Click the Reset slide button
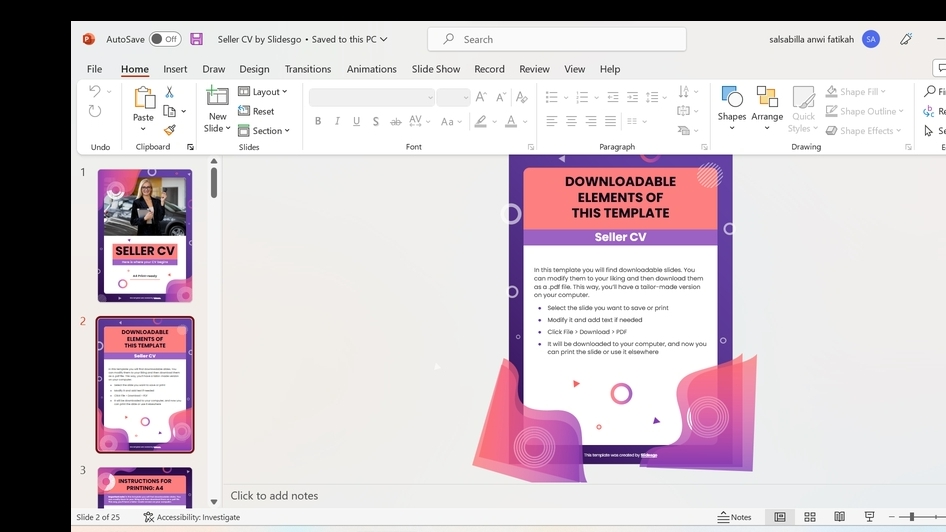The height and width of the screenshot is (532, 946). coord(256,111)
